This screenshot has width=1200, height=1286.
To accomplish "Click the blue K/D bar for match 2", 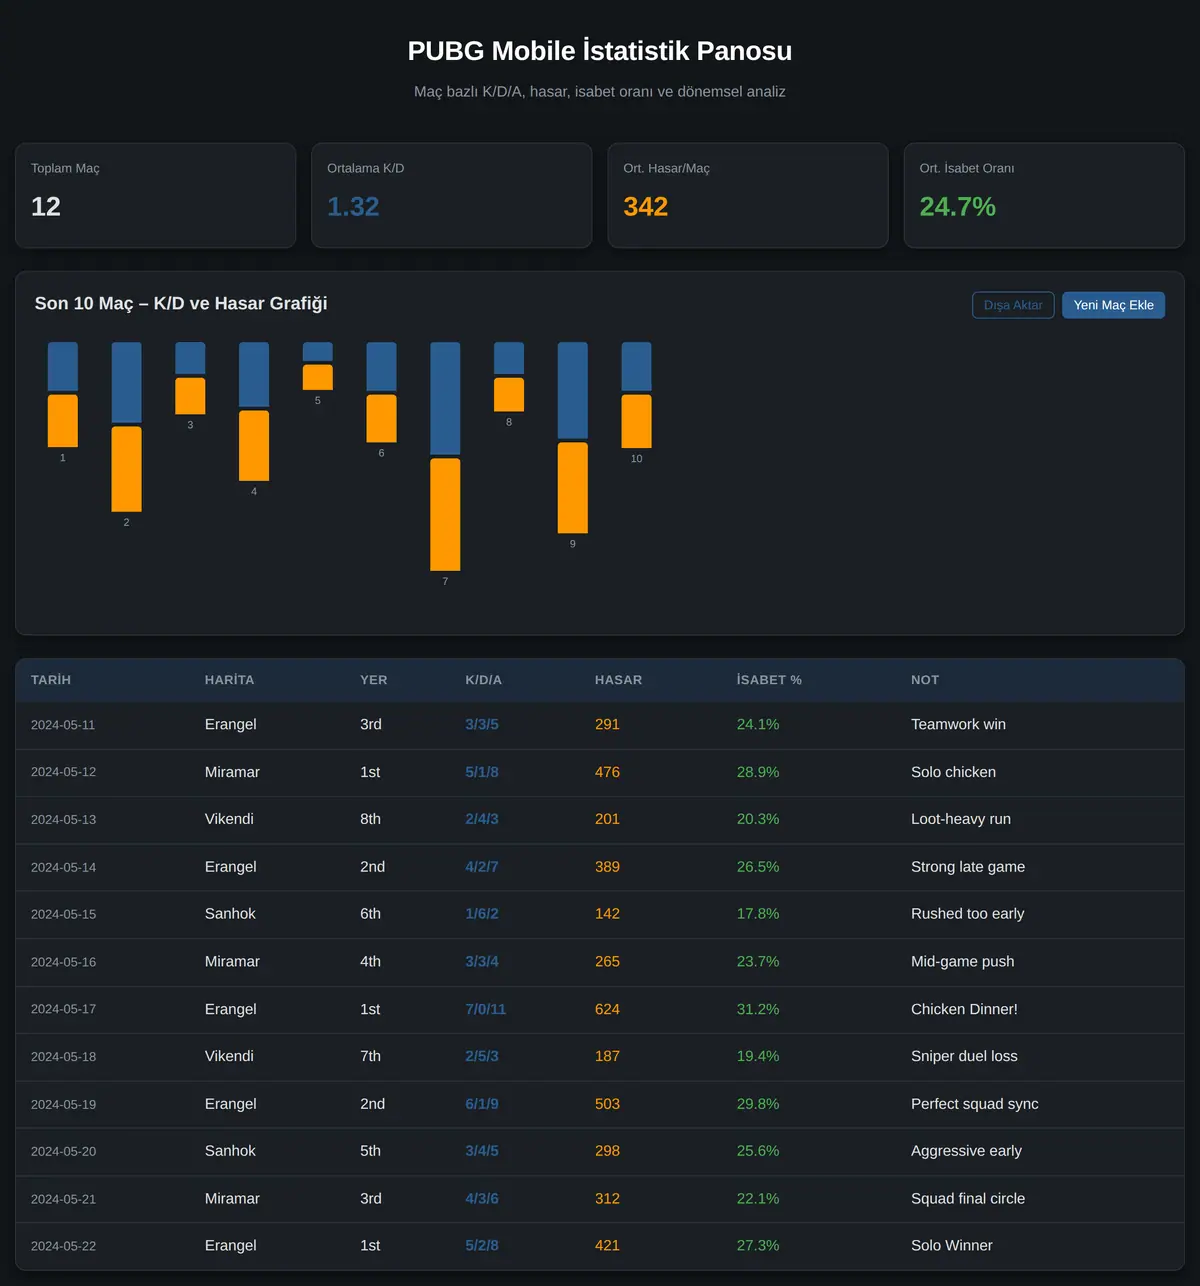I will click(126, 382).
